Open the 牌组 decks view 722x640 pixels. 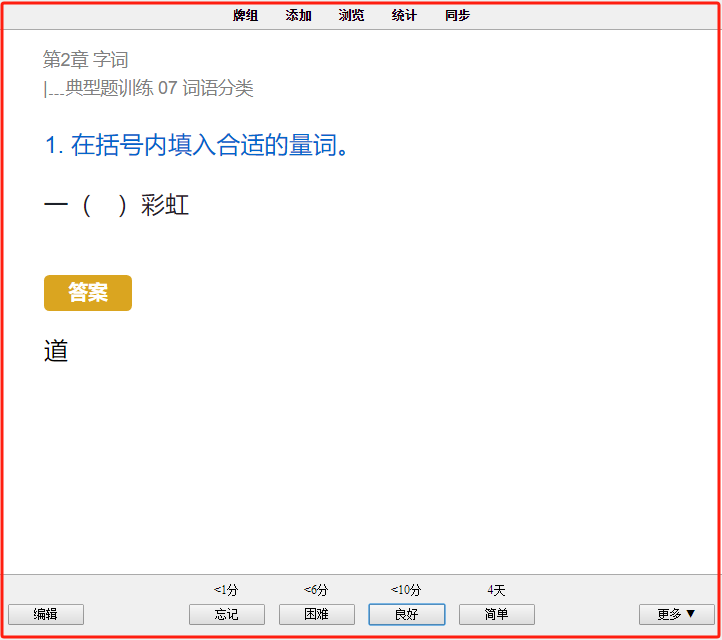click(245, 16)
